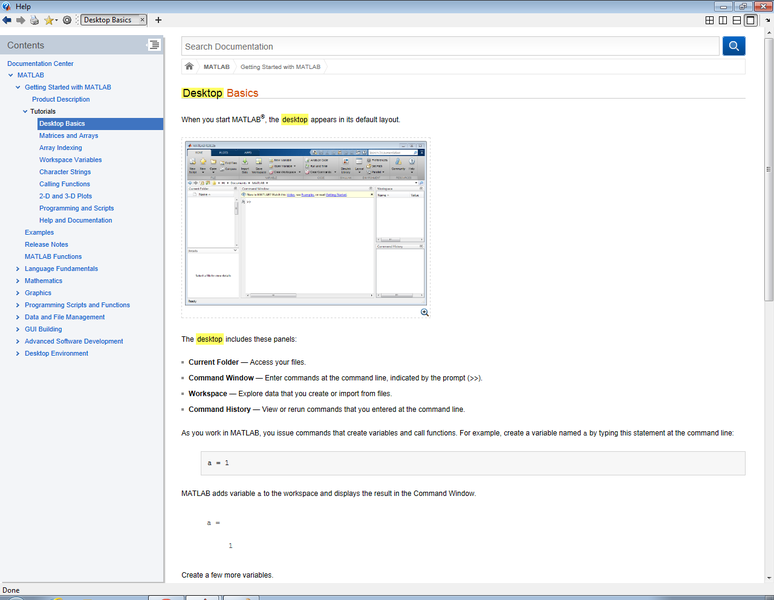The height and width of the screenshot is (600, 774).
Task: Open Workspace Variables tutorial
Action: pos(71,160)
